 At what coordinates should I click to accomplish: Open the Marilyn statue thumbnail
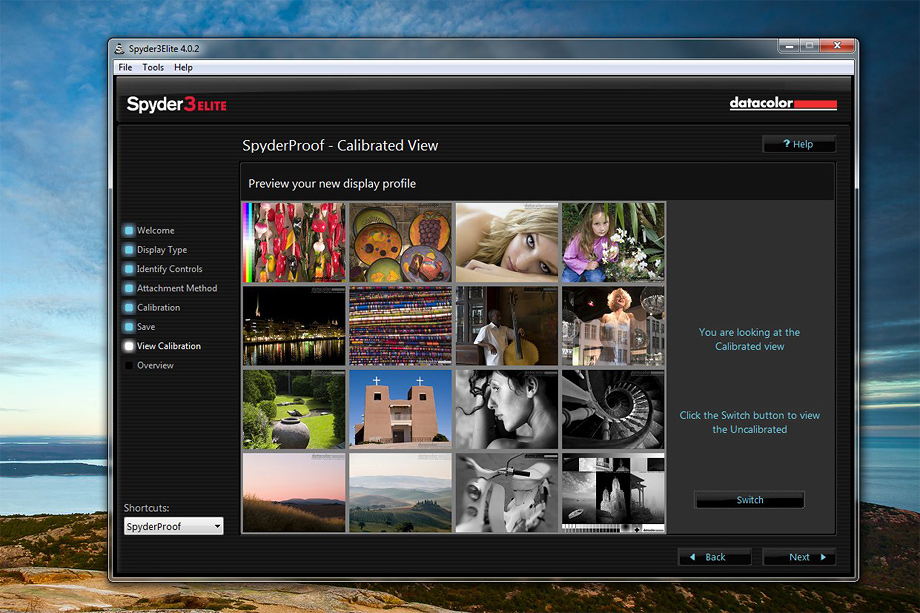point(613,326)
